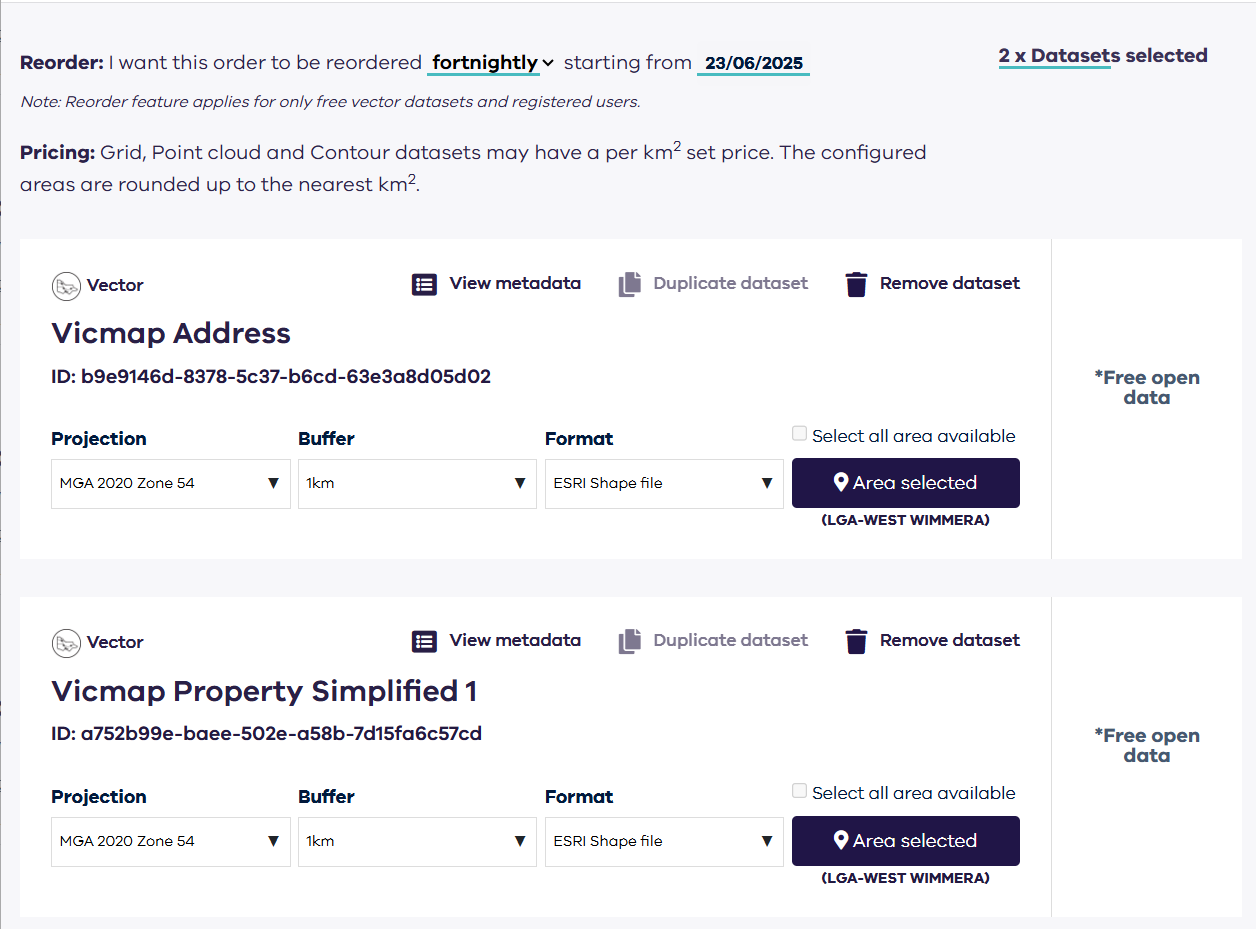This screenshot has height=929, width=1256.
Task: Click Area selected button for Vicmap Address
Action: 905,483
